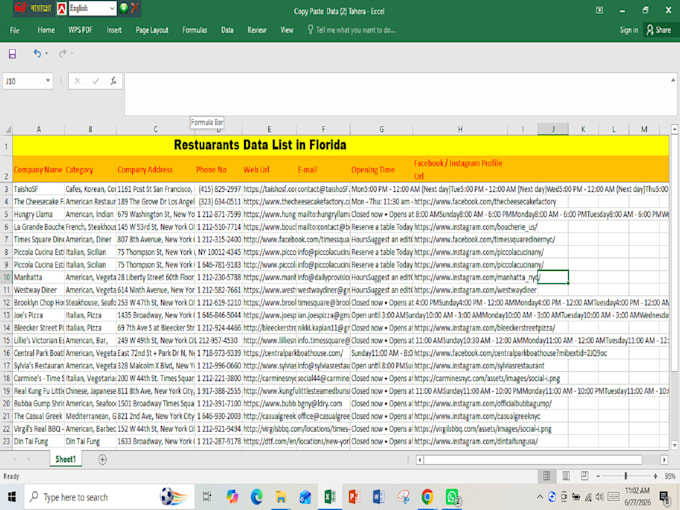Click the horizontal scrollbar right arrow

(664, 460)
